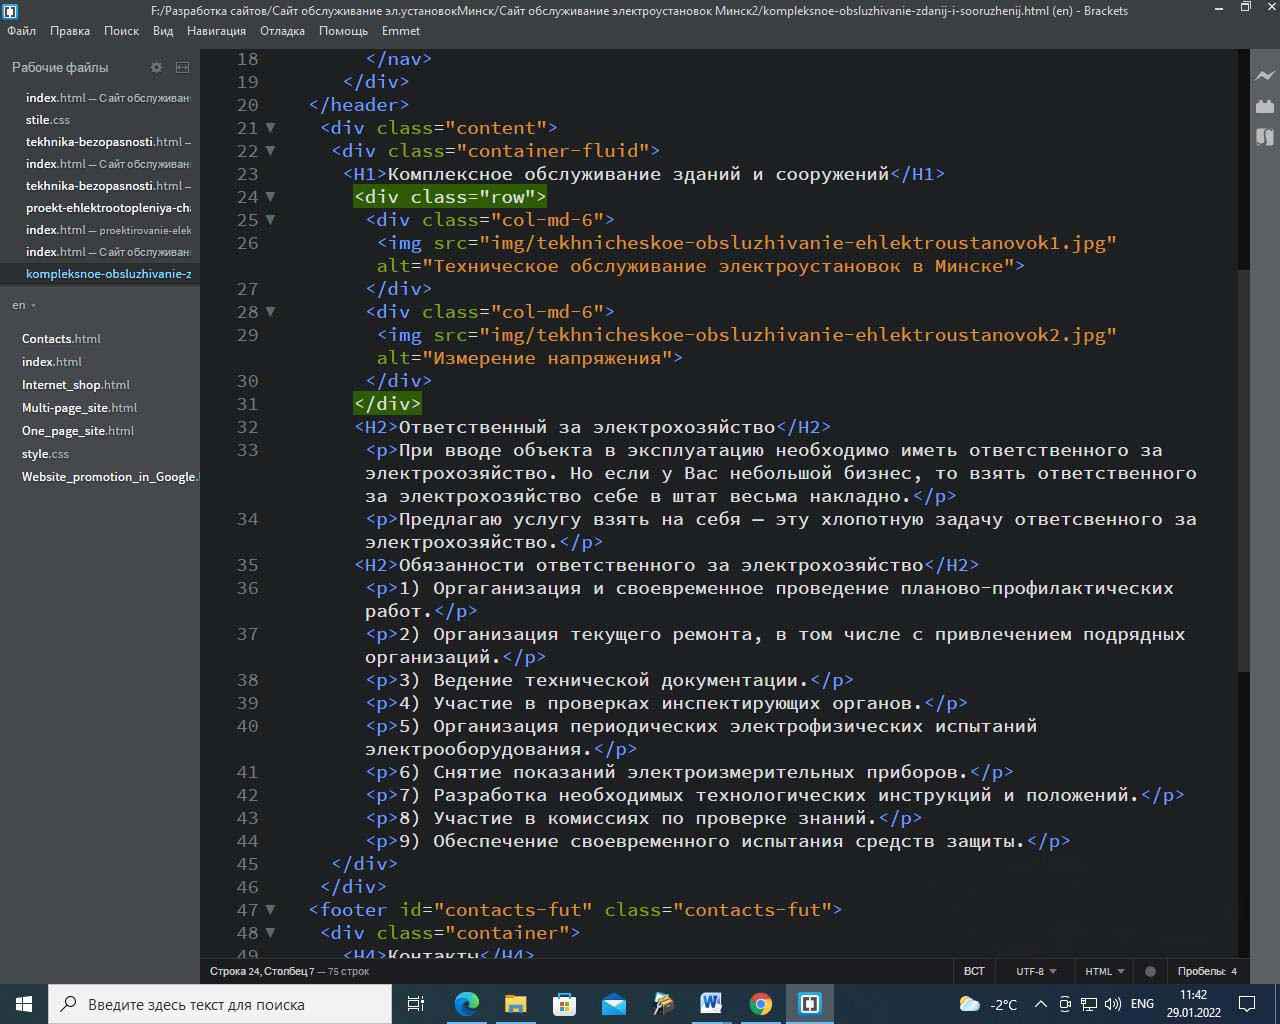Screen dimensions: 1280x1024
Task: Click the editor's vertical scrollbar
Action: (x=1243, y=470)
